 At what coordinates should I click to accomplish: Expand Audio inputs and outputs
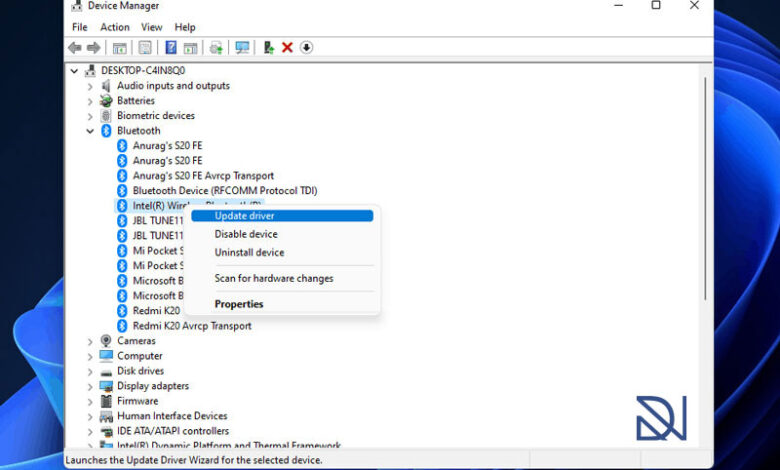(x=90, y=86)
